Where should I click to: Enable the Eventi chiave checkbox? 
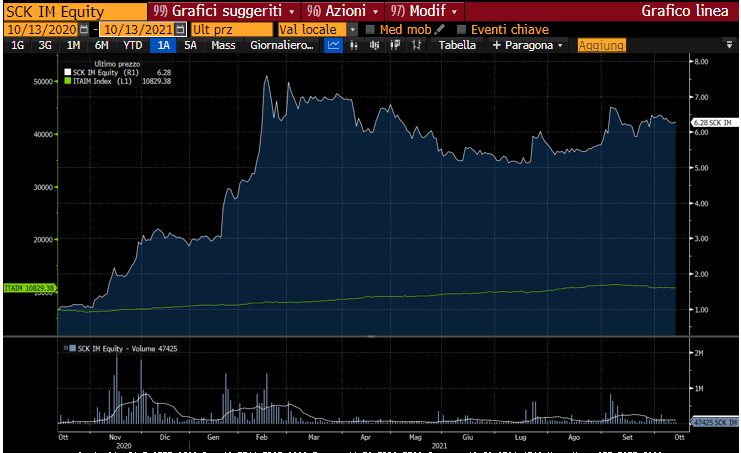(461, 29)
